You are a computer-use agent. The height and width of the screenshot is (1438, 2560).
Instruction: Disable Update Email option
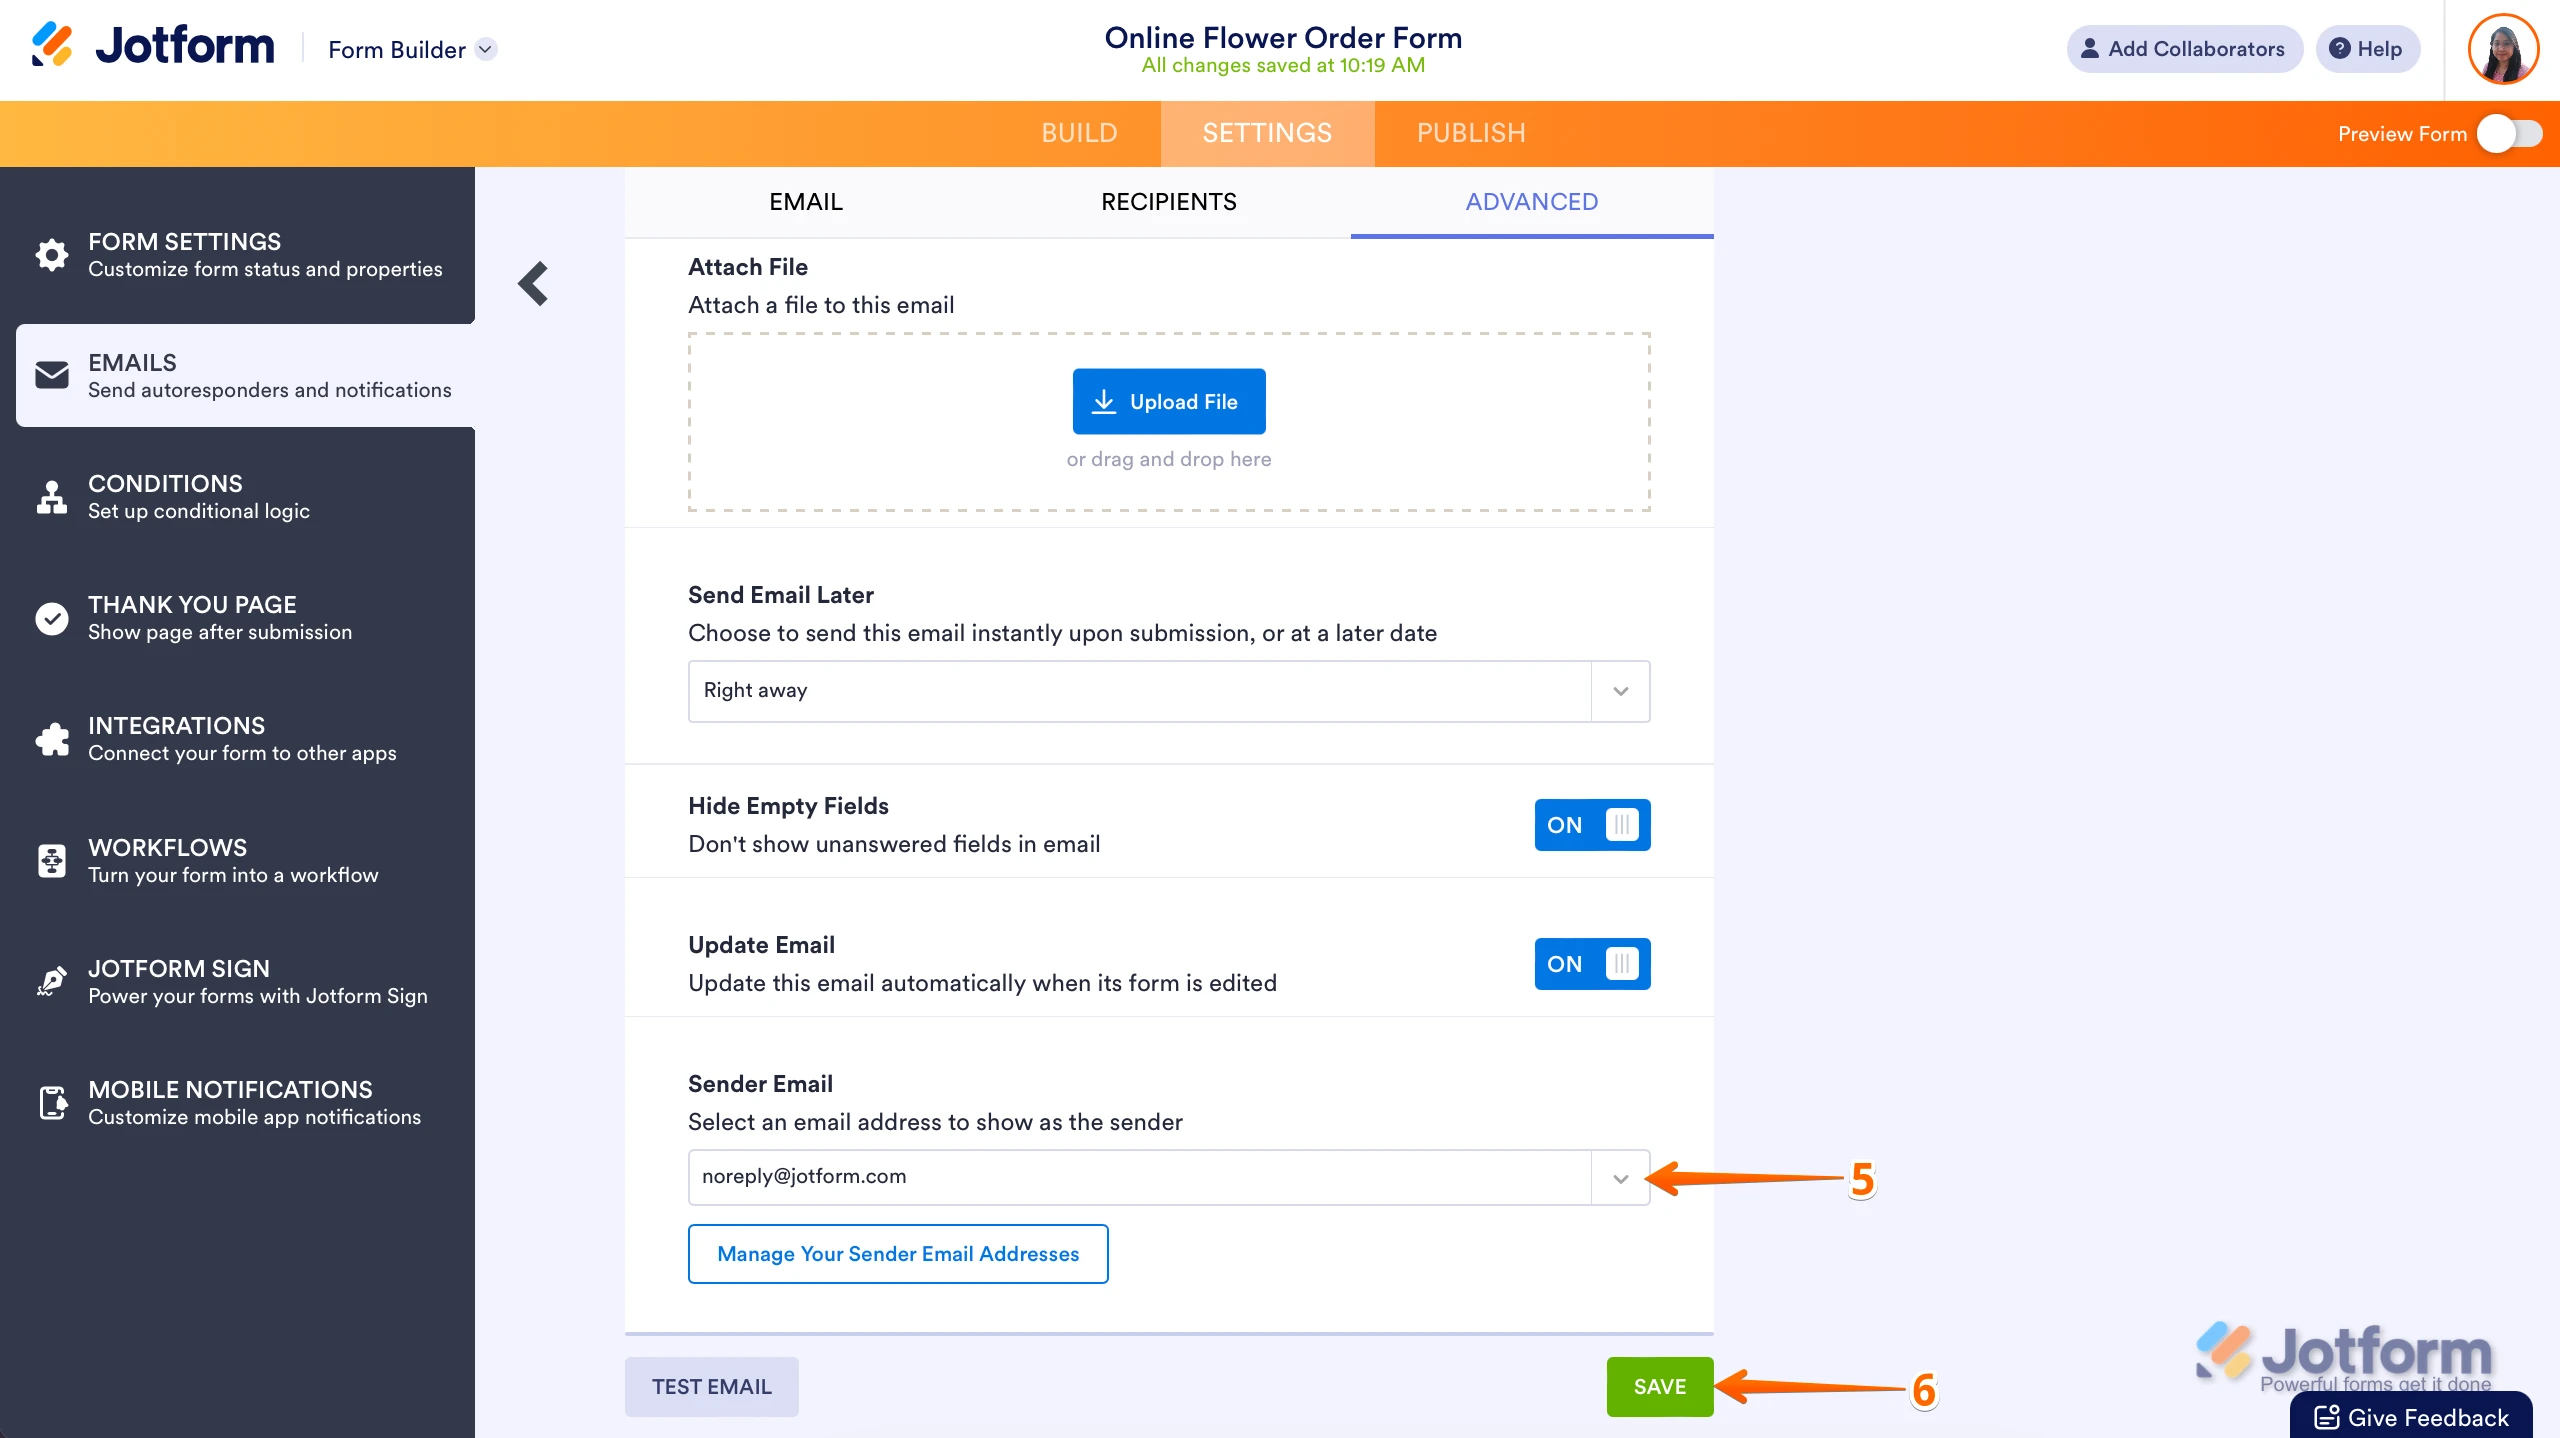pos(1591,963)
